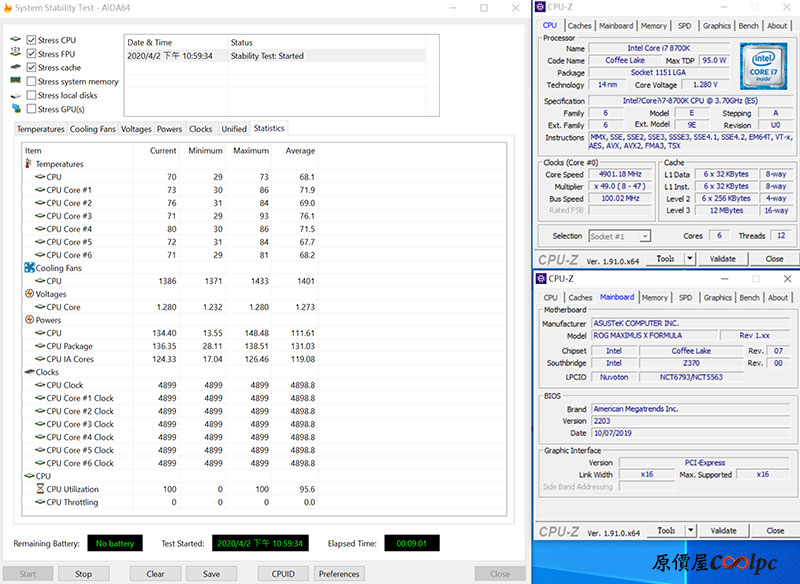Click the Elapsed Time value 00:09:01

point(412,543)
